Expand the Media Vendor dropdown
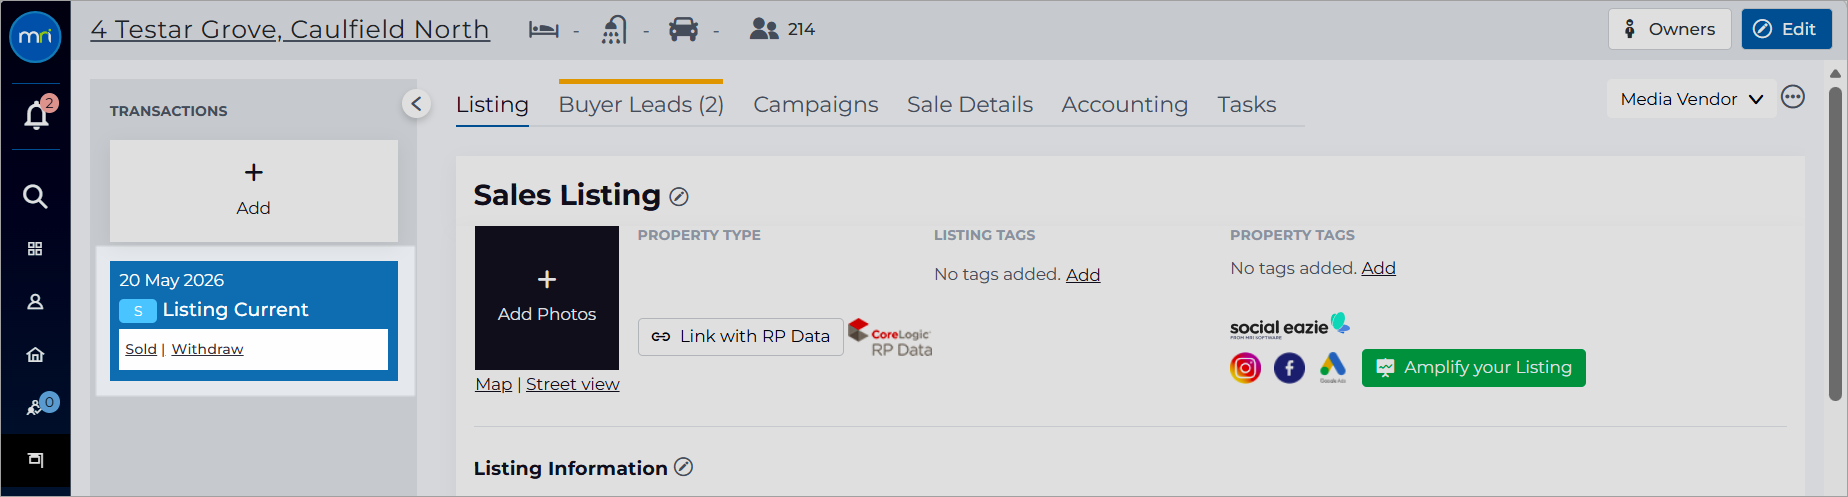 pyautogui.click(x=1691, y=99)
